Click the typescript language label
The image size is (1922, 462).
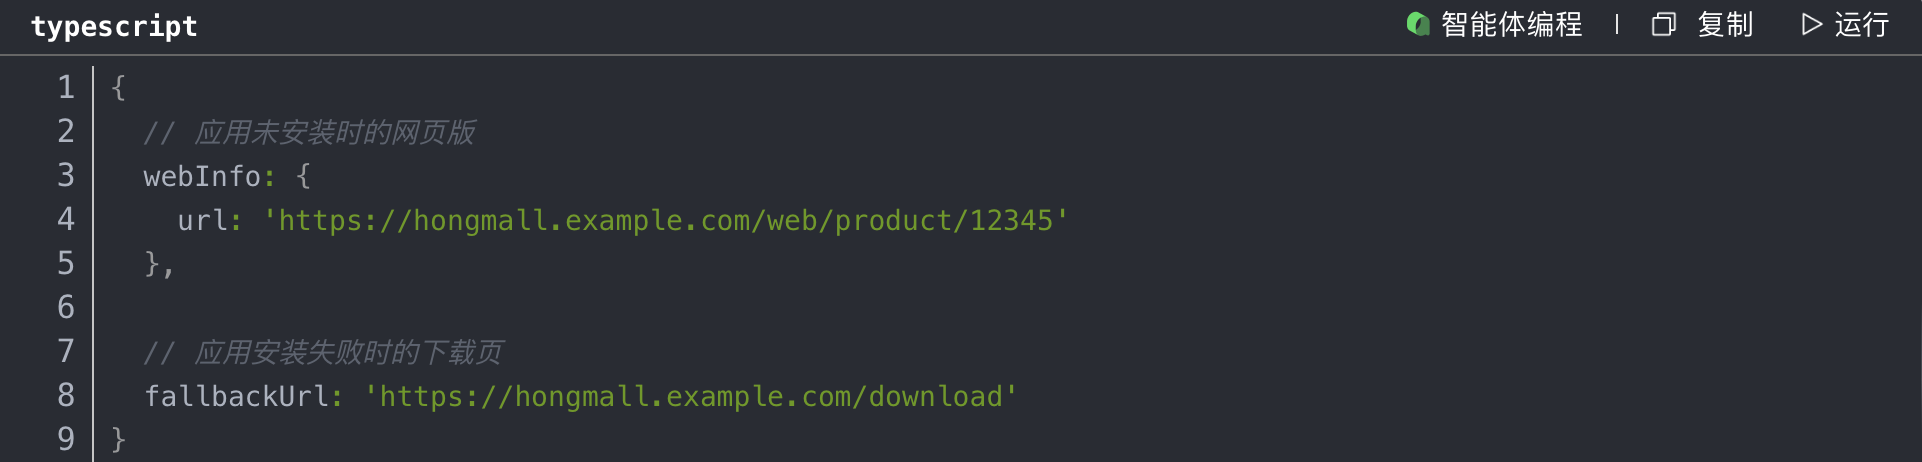click(114, 26)
